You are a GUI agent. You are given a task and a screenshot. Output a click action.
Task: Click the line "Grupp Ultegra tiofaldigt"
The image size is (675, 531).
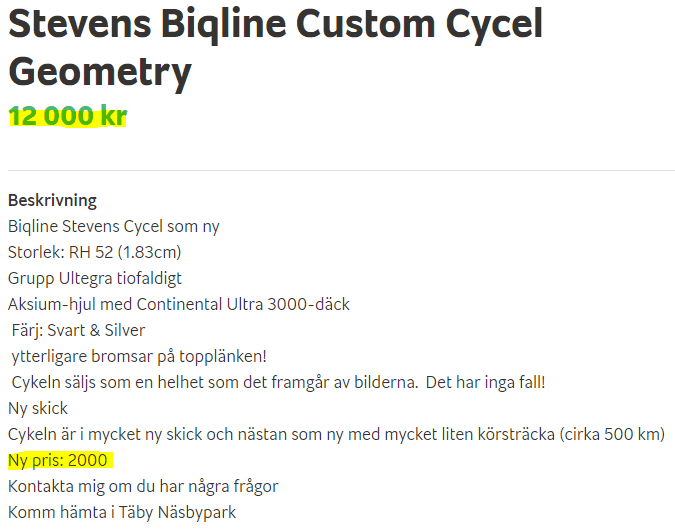click(x=95, y=278)
